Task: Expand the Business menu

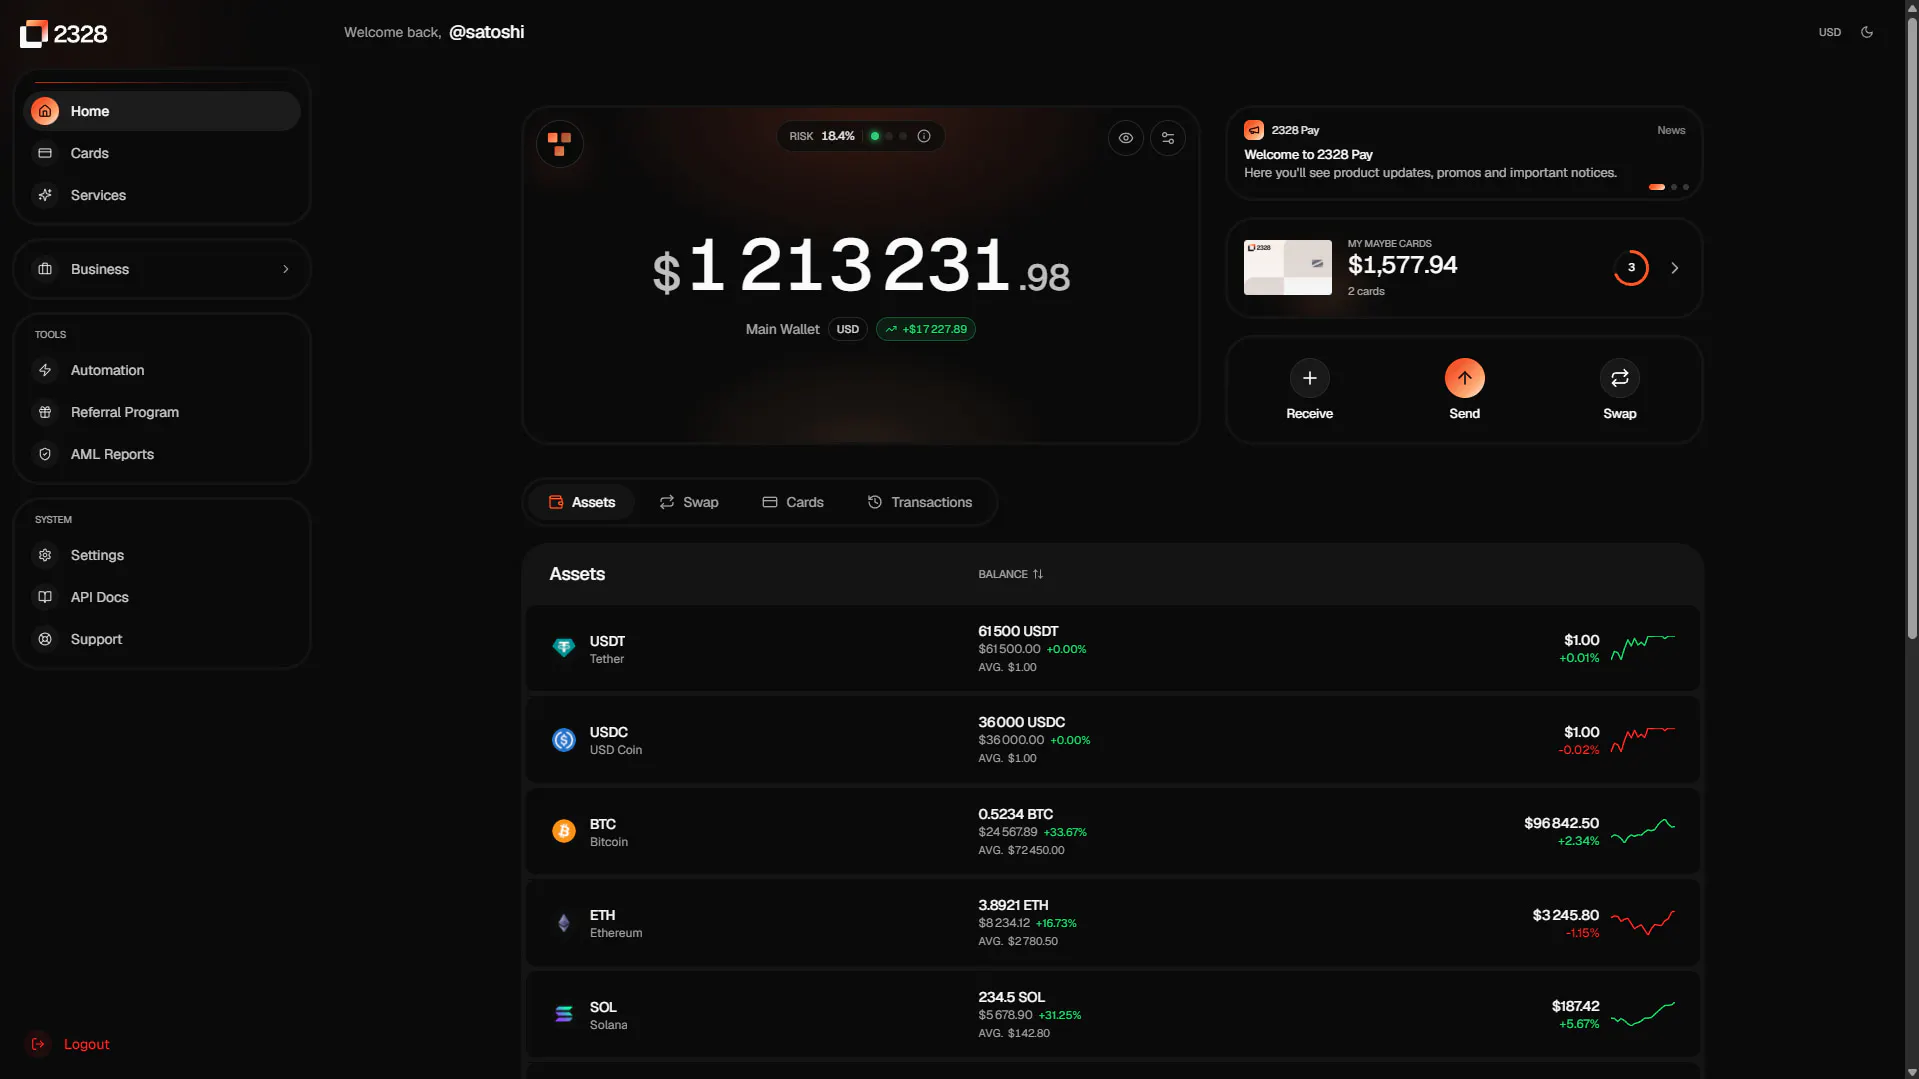Action: coord(162,269)
